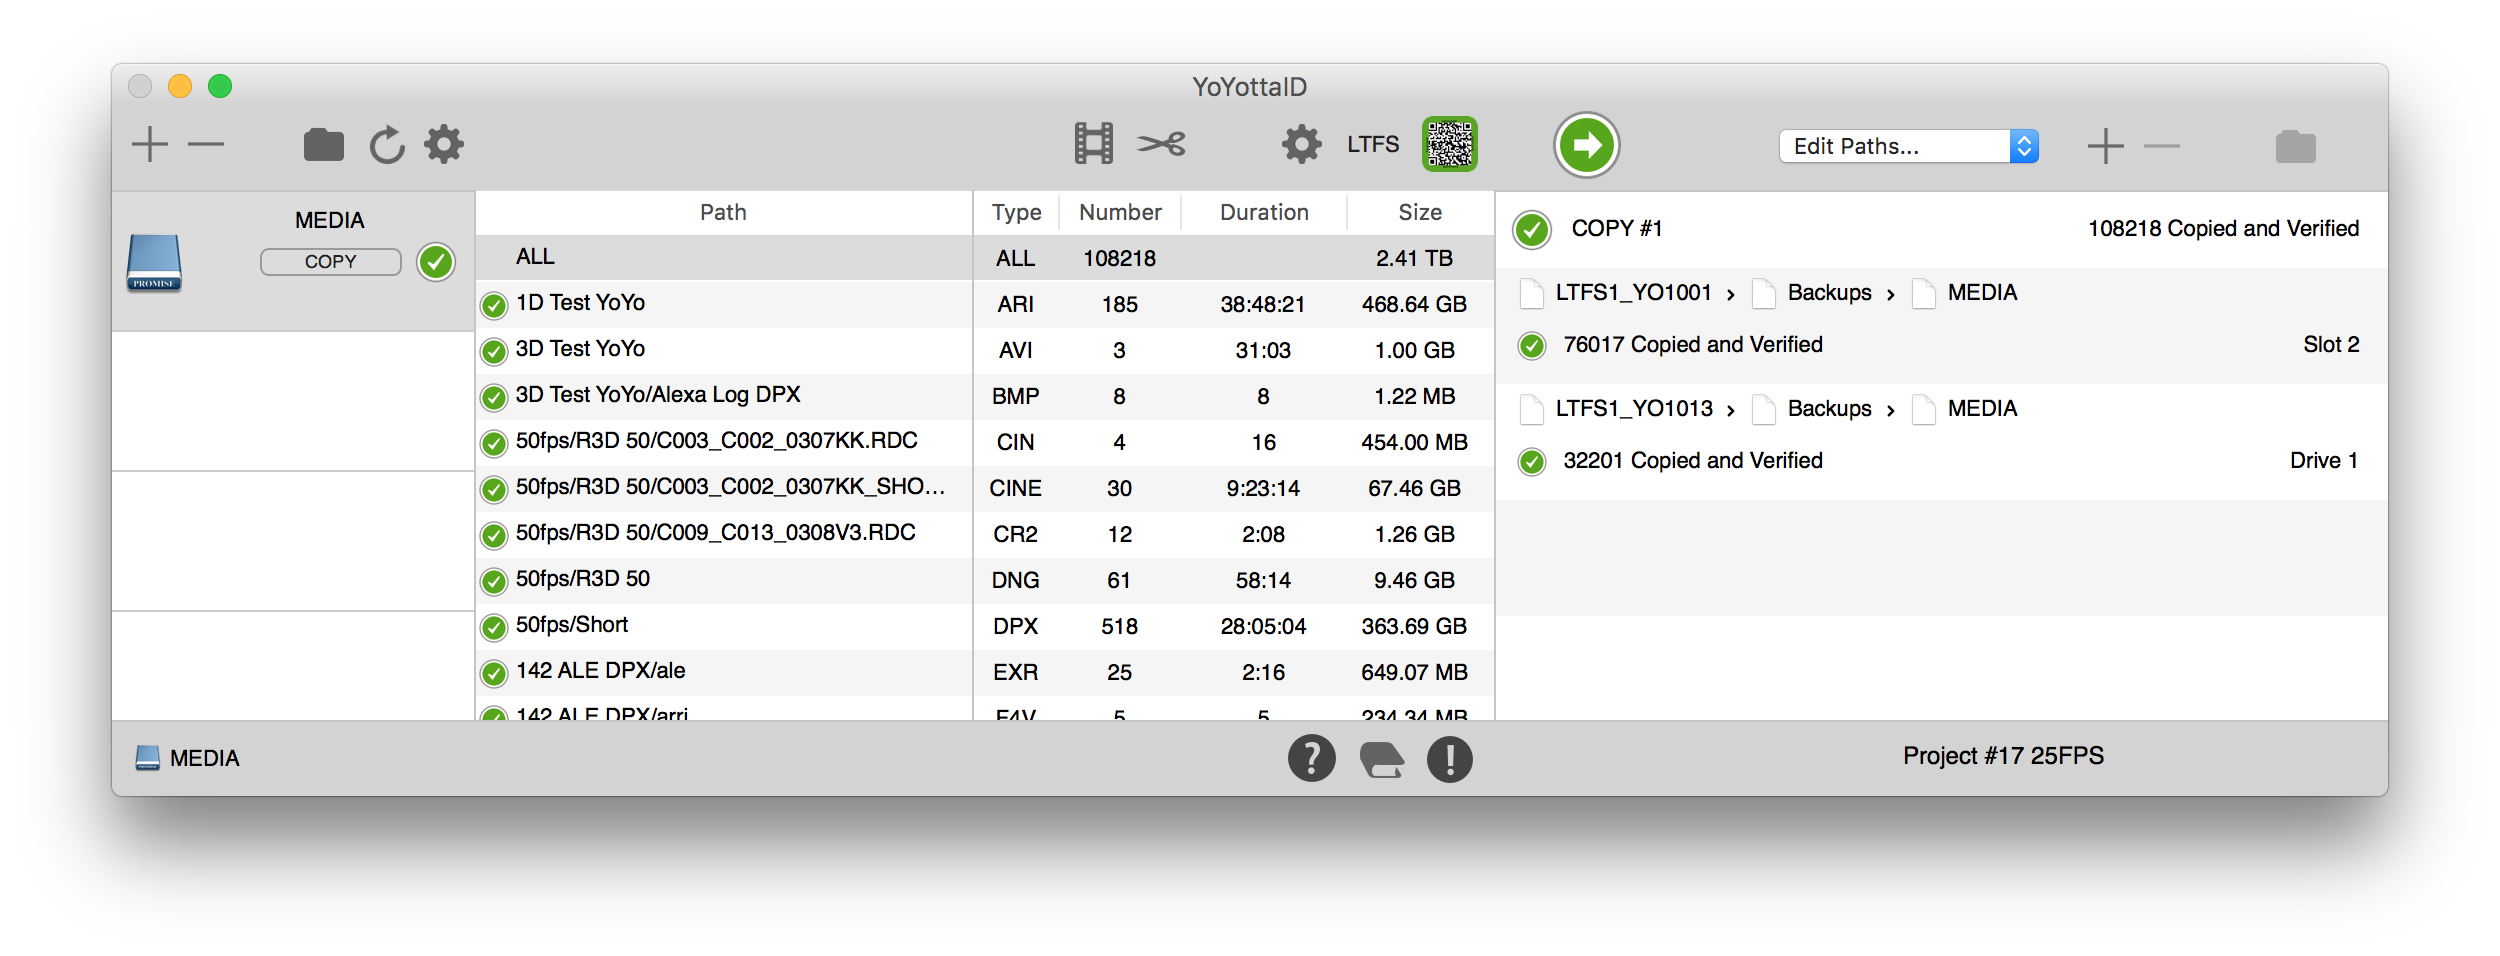
Task: Select the DPX type row
Action: pos(1234,626)
